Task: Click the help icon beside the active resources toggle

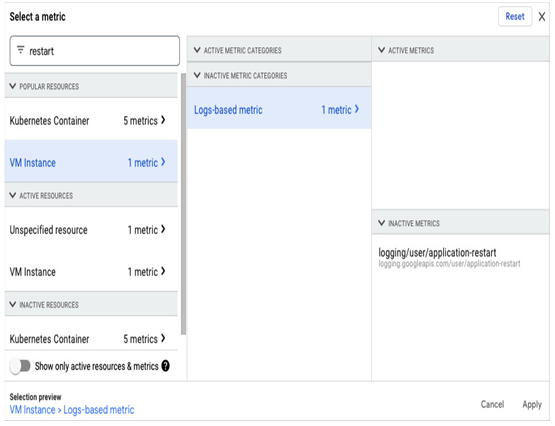Action: pyautogui.click(x=165, y=365)
